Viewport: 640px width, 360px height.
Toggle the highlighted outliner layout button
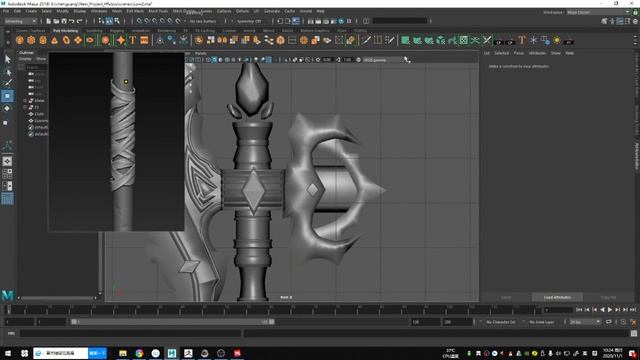point(7,199)
